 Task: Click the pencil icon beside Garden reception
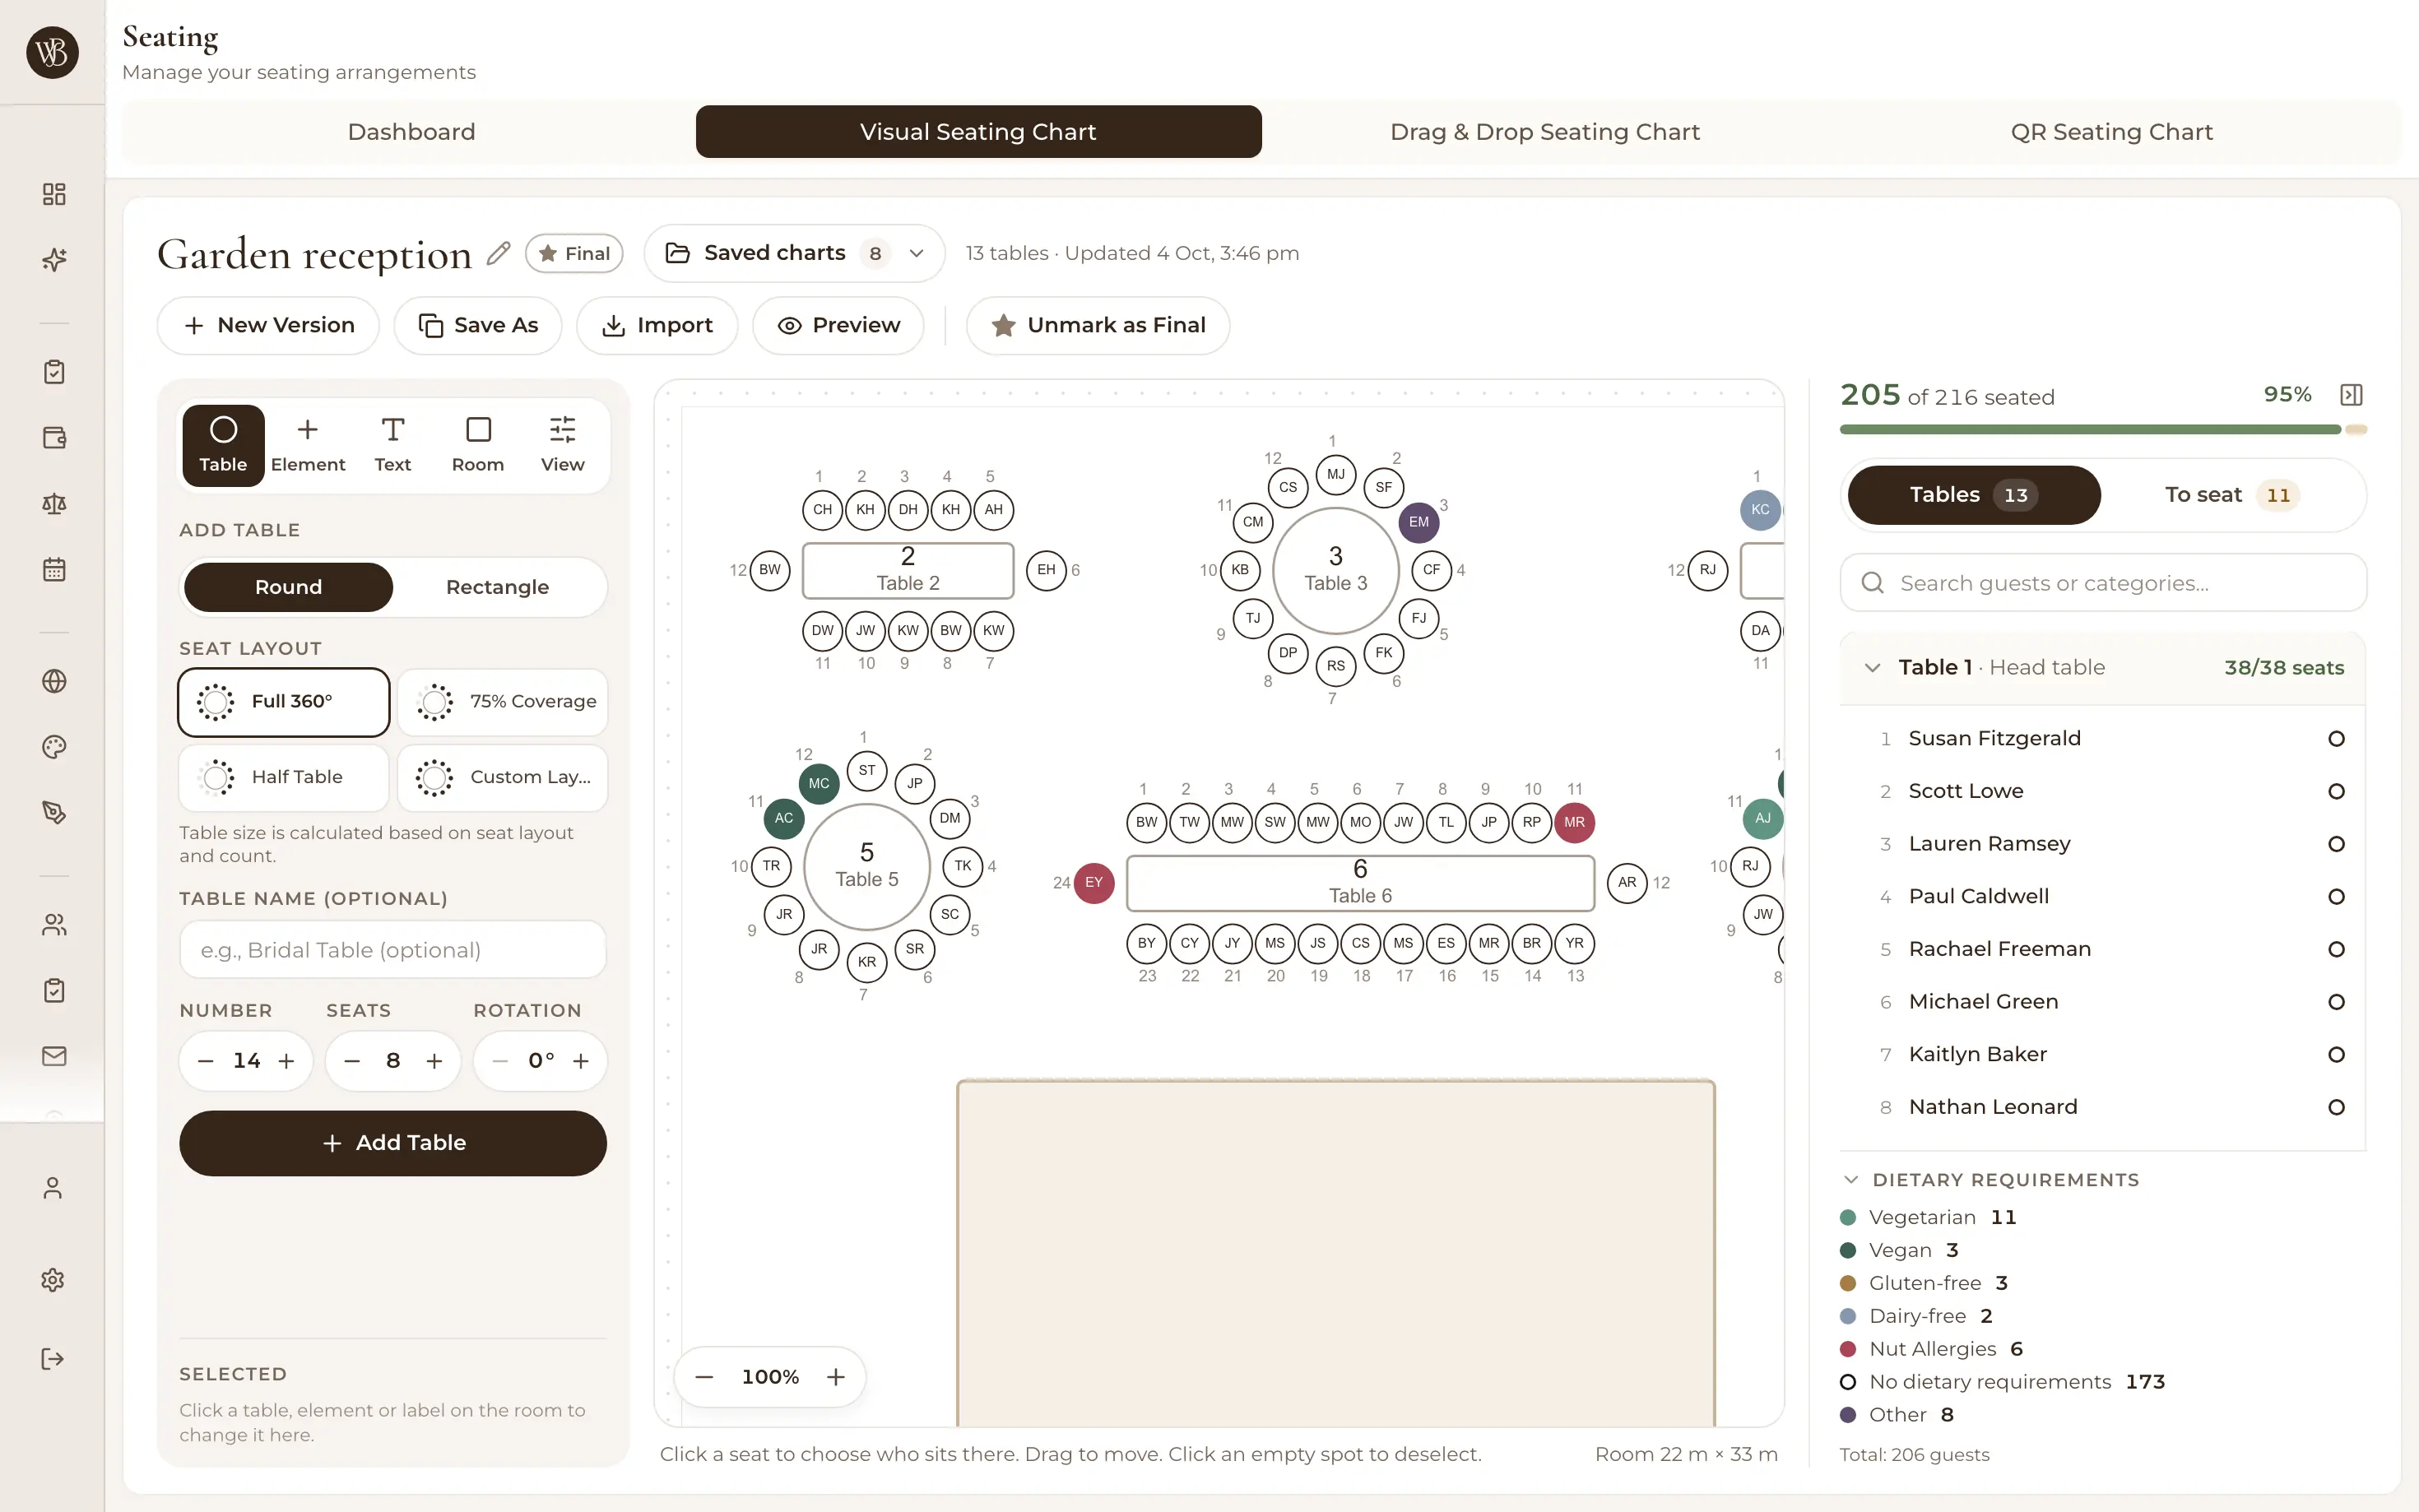coord(498,253)
